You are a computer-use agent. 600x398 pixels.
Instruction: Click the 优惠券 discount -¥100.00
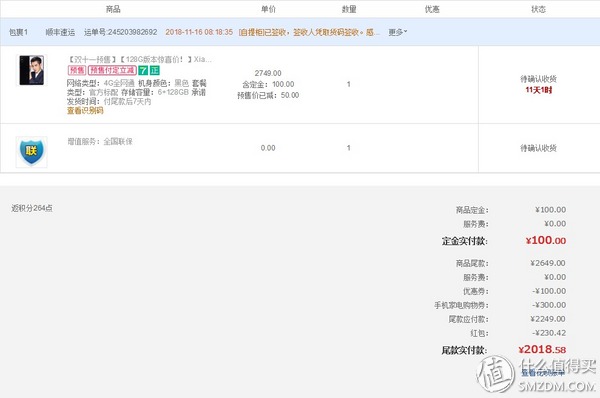[x=549, y=291]
